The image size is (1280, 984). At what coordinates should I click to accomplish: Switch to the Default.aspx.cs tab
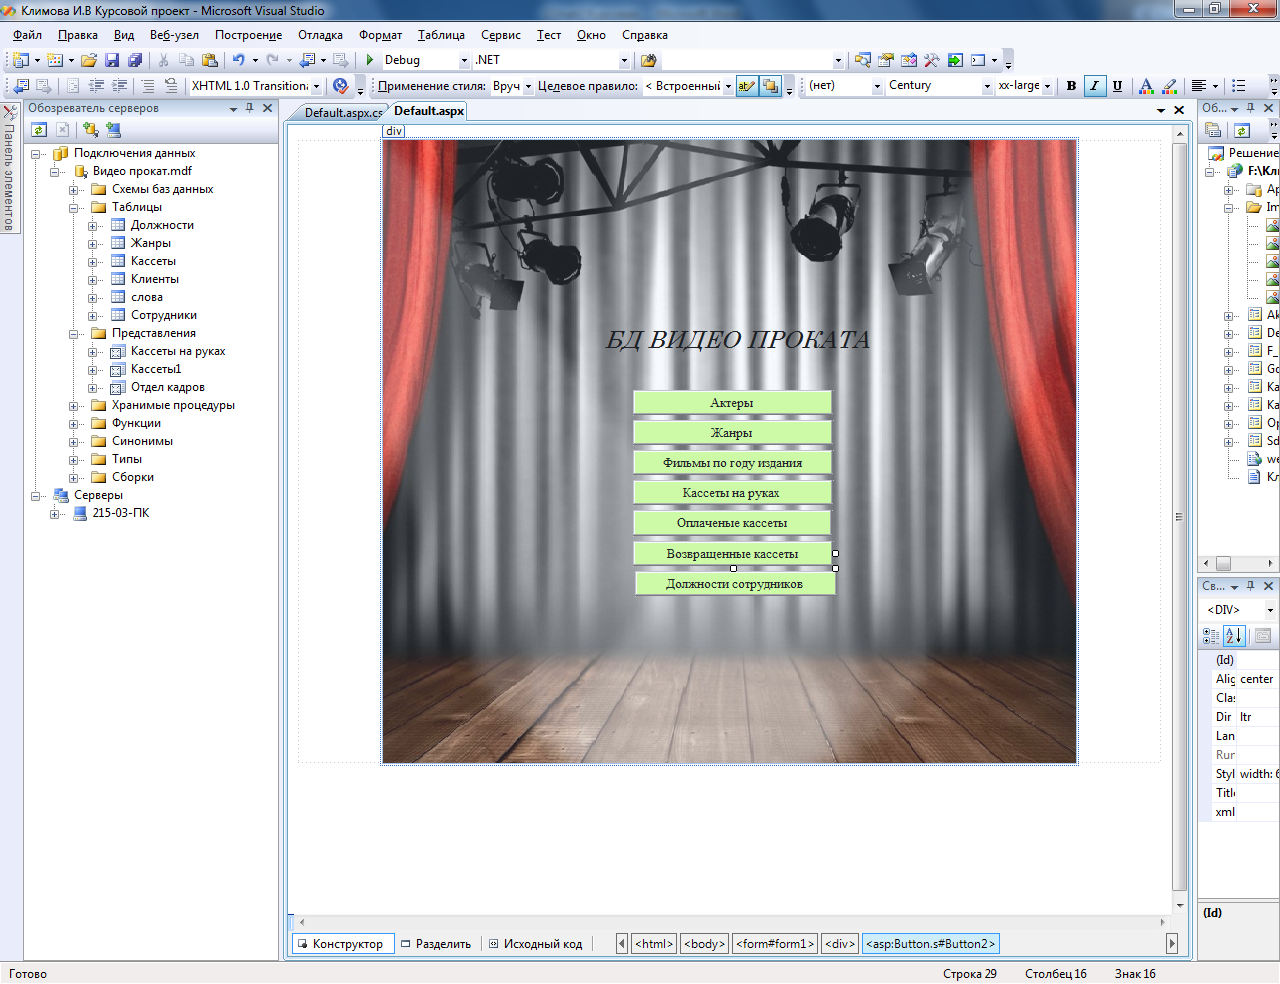click(342, 113)
